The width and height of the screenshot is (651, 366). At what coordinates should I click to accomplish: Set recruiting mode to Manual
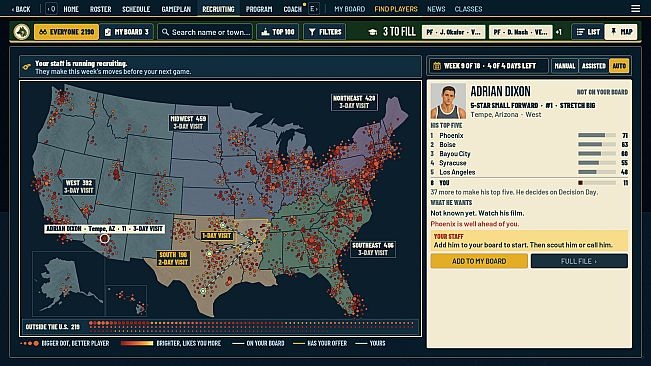coord(565,66)
